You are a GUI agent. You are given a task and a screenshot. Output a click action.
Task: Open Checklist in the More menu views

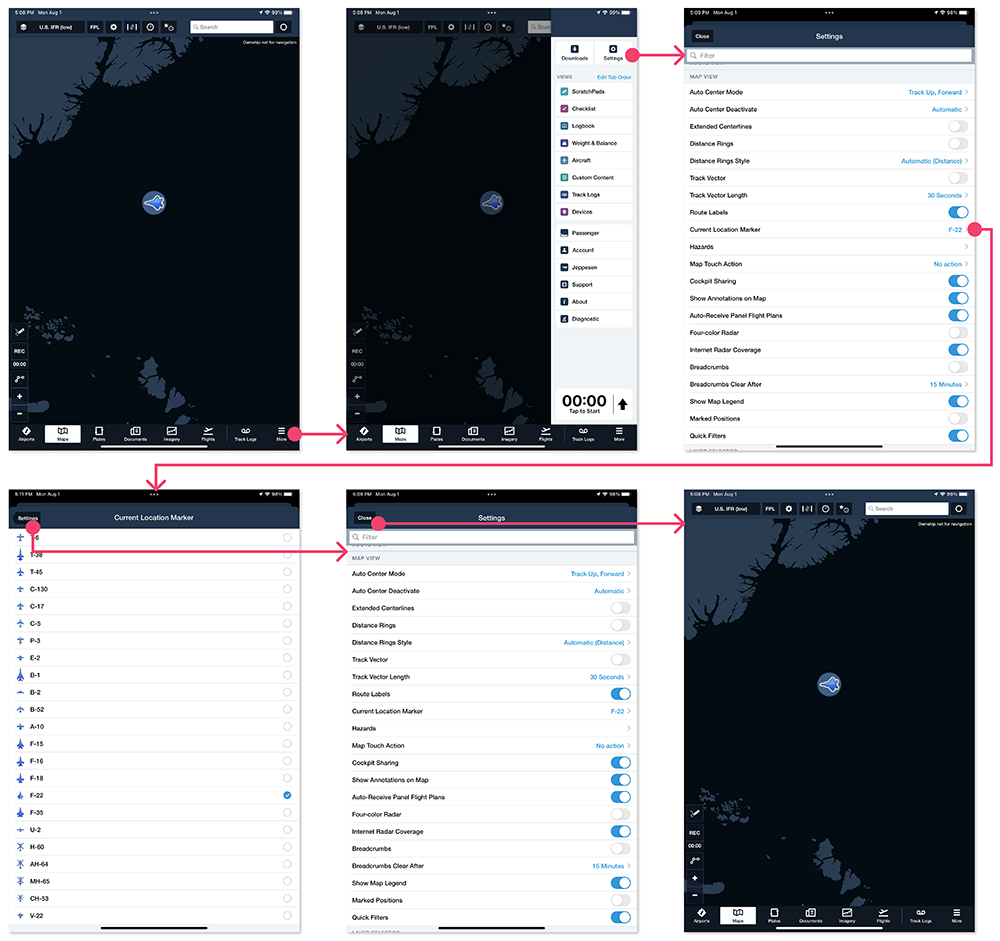(594, 108)
